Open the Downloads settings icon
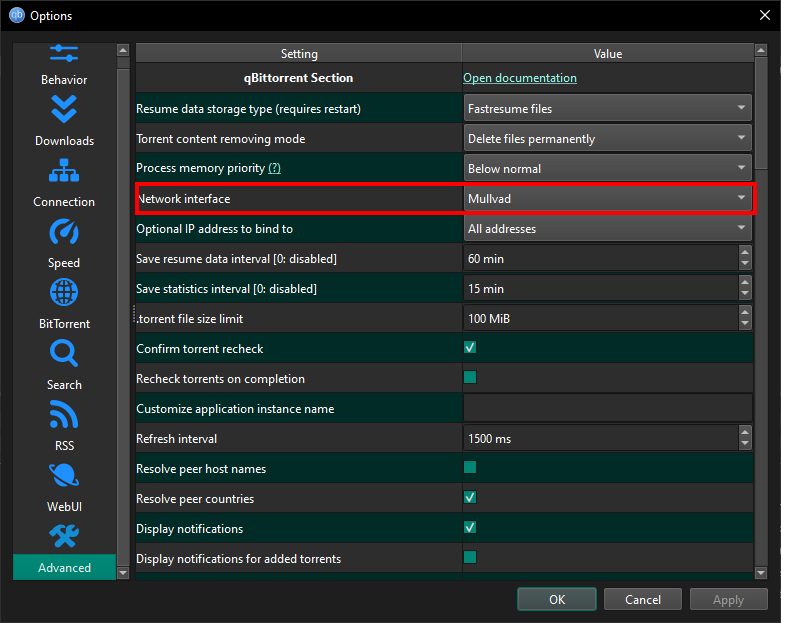The image size is (800, 623). coord(64,110)
